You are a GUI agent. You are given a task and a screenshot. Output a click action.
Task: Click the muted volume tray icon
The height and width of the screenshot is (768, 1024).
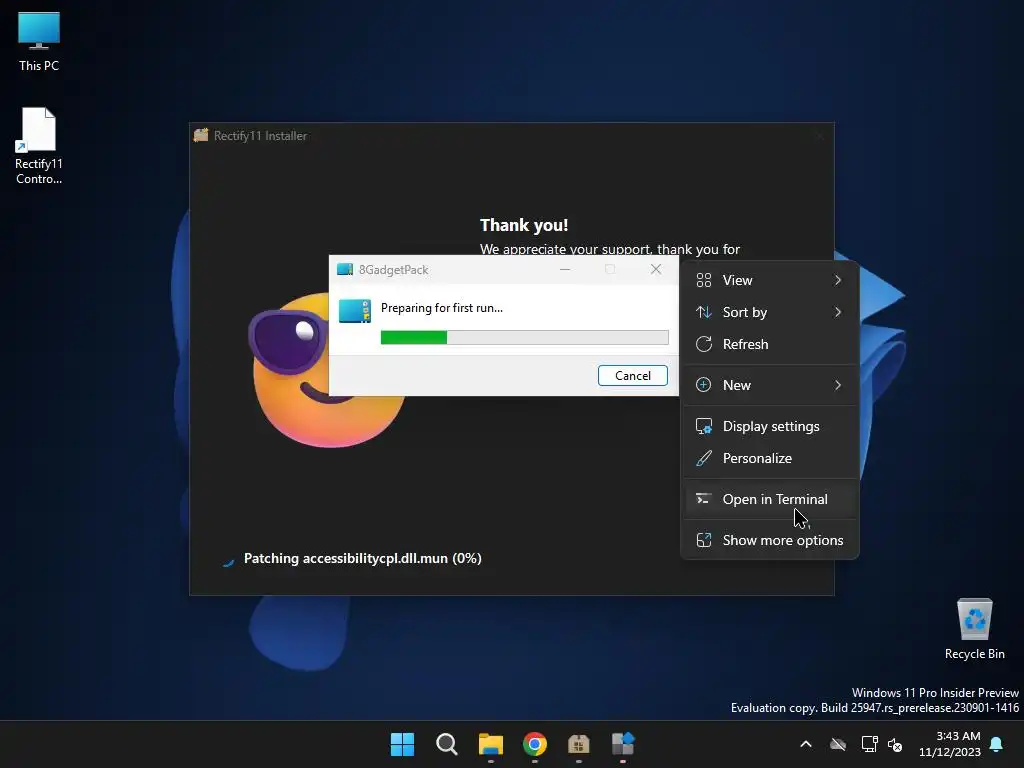pos(895,744)
